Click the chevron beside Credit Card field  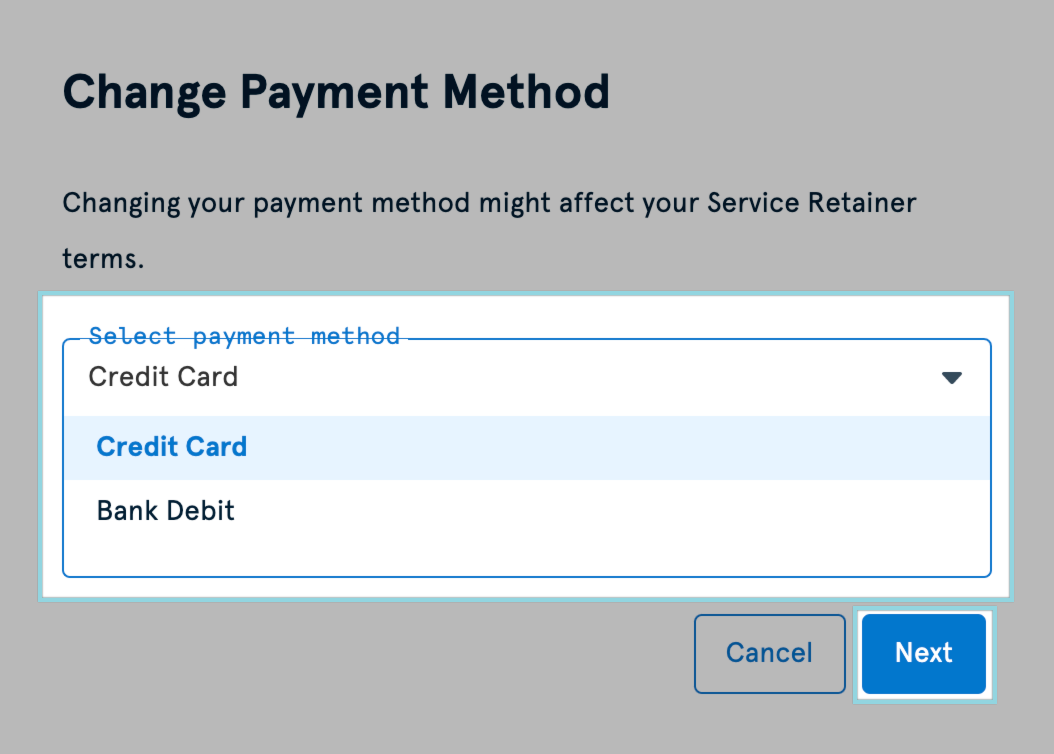pos(952,377)
